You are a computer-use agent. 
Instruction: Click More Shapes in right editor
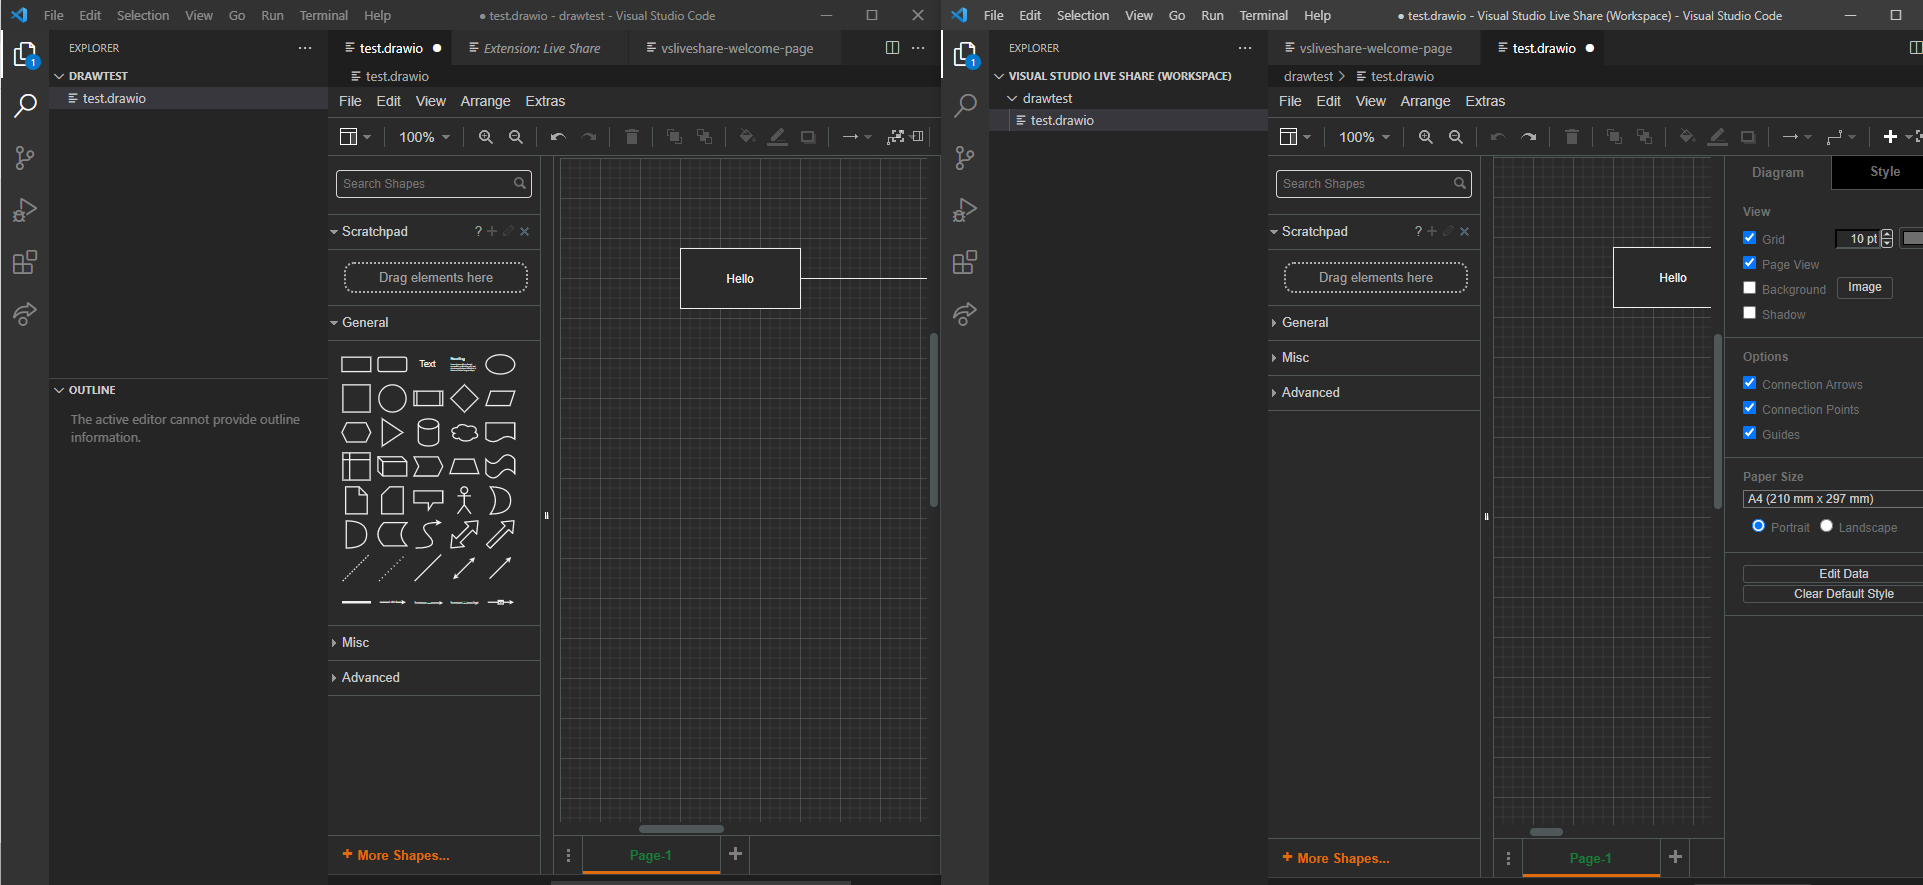click(1336, 858)
